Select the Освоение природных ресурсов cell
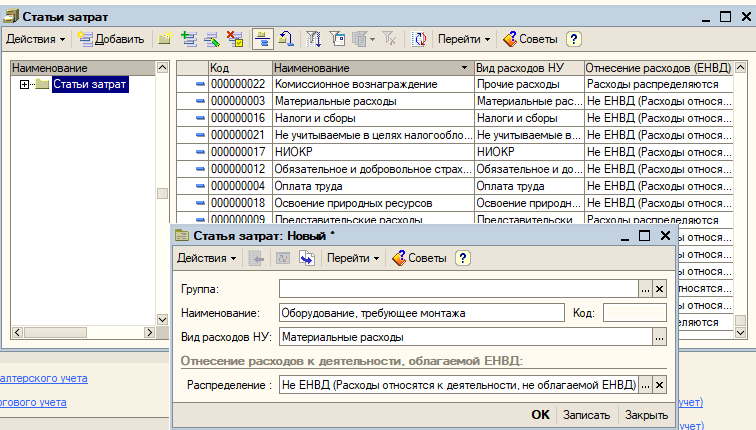 [373, 203]
